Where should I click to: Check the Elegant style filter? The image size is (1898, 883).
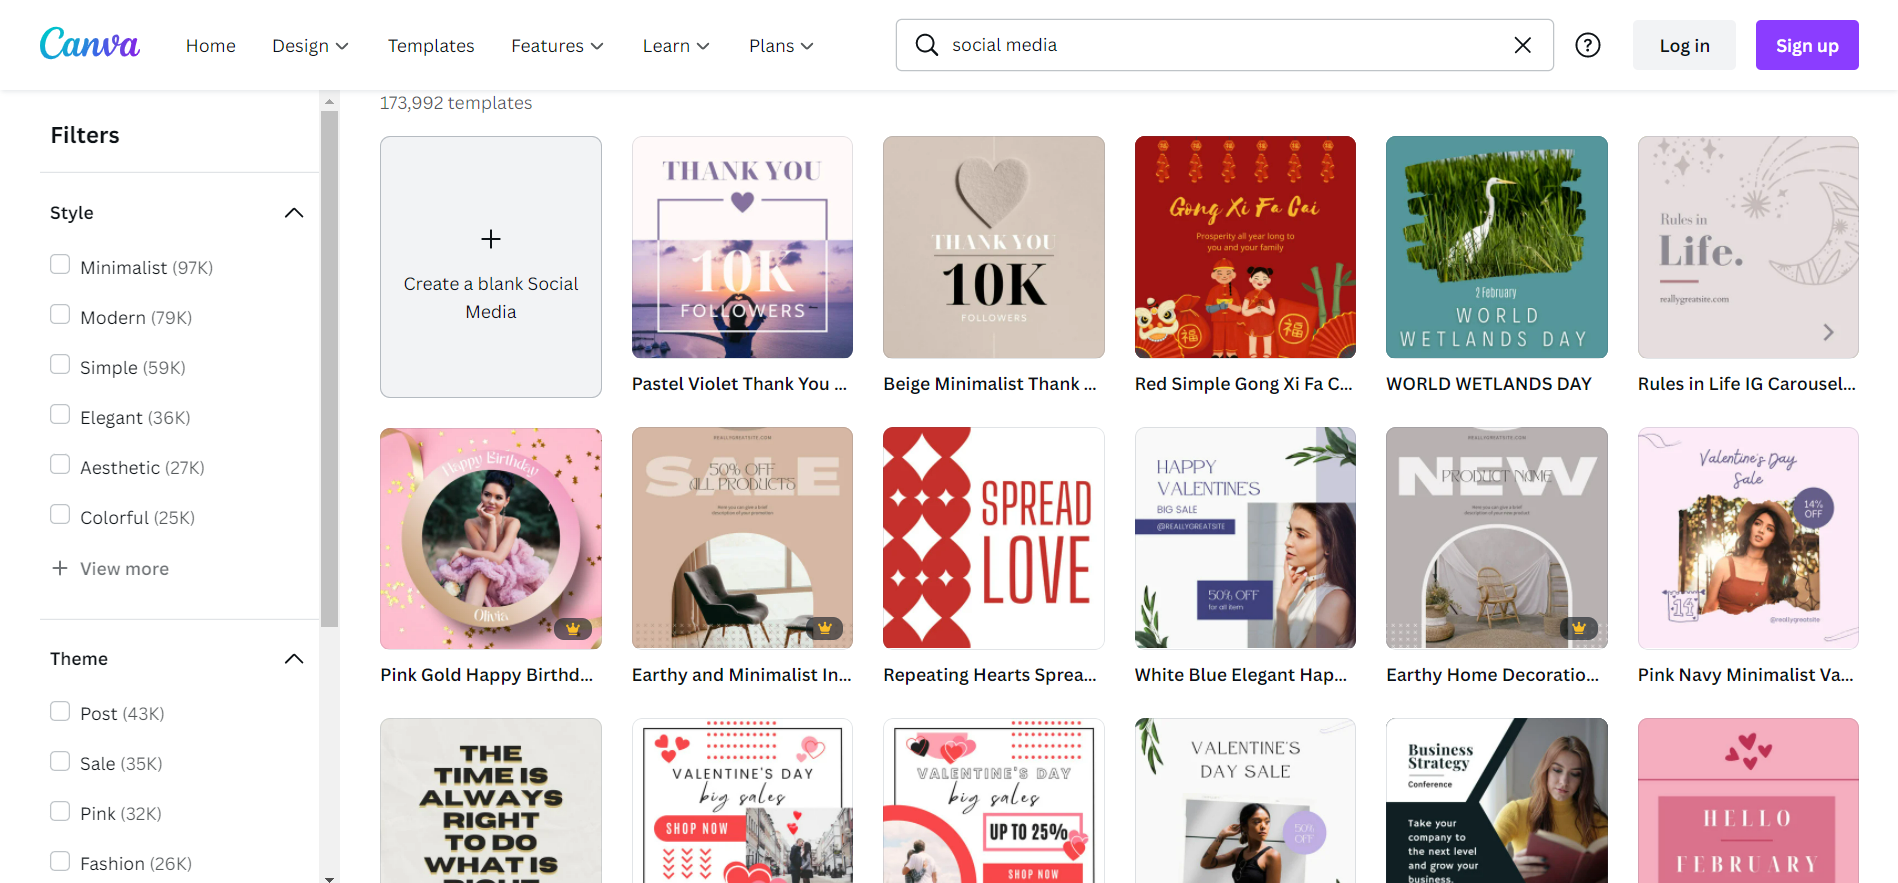click(x=60, y=415)
